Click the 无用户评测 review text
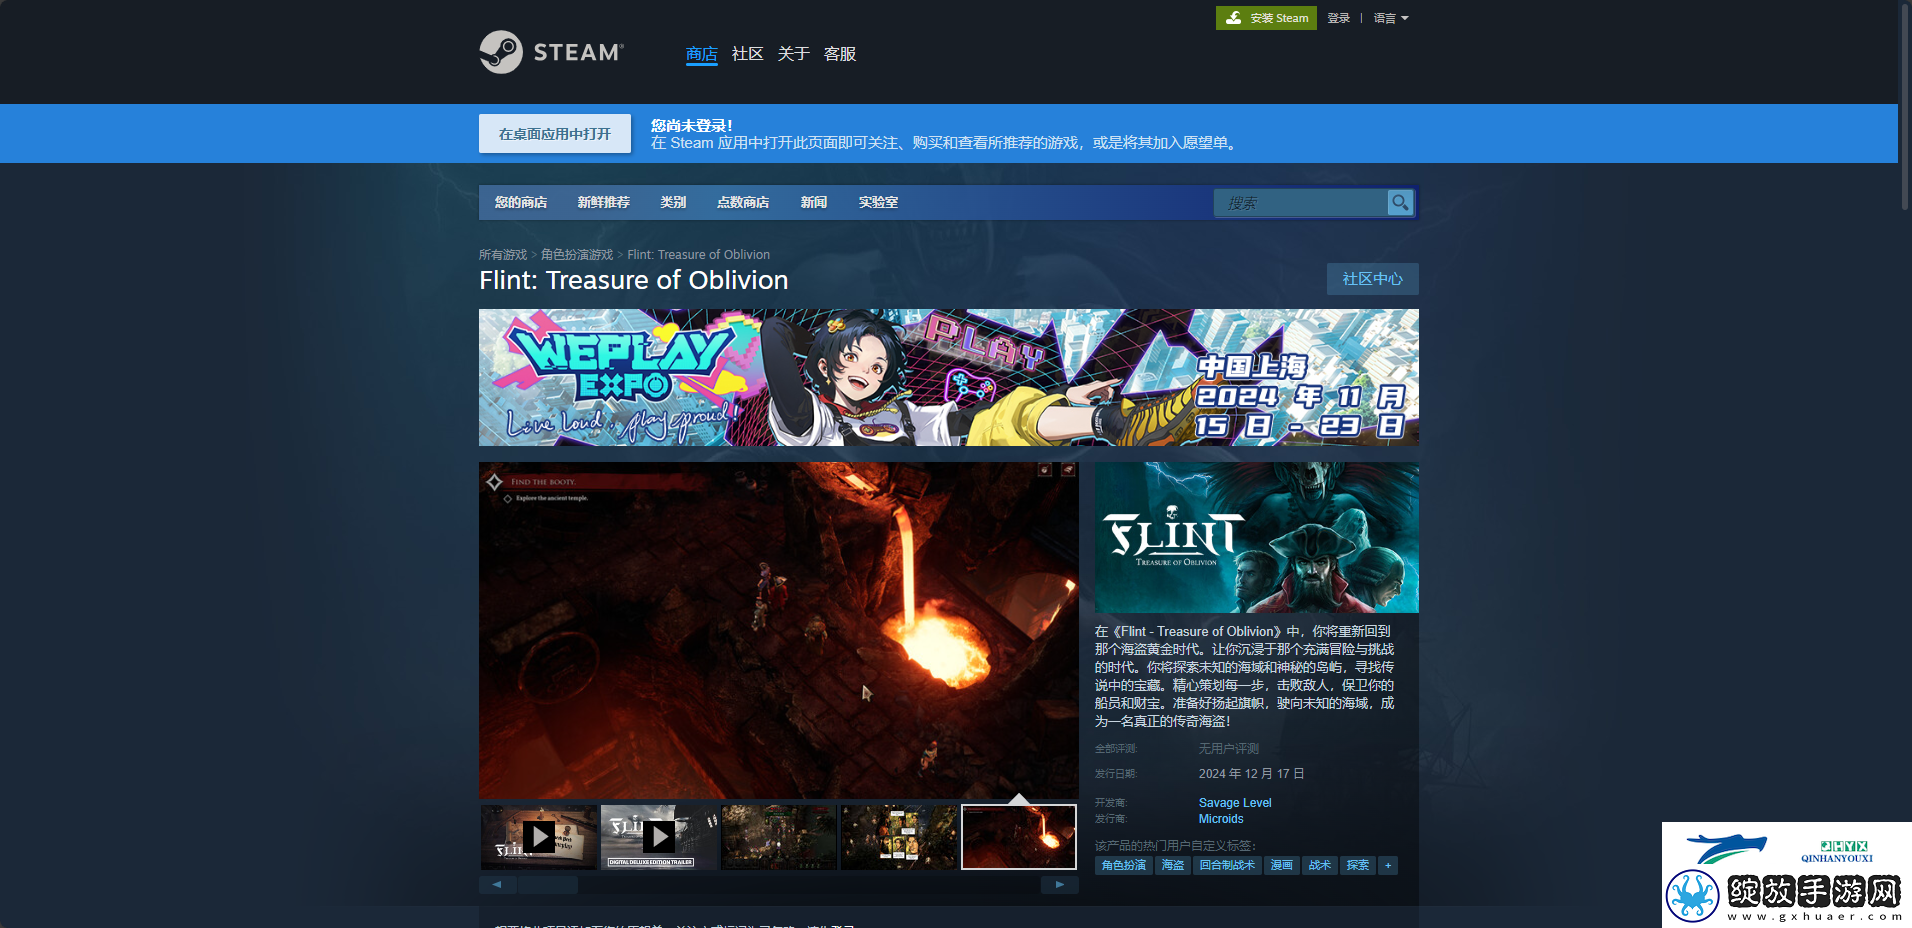Viewport: 1912px width, 928px height. tap(1229, 749)
